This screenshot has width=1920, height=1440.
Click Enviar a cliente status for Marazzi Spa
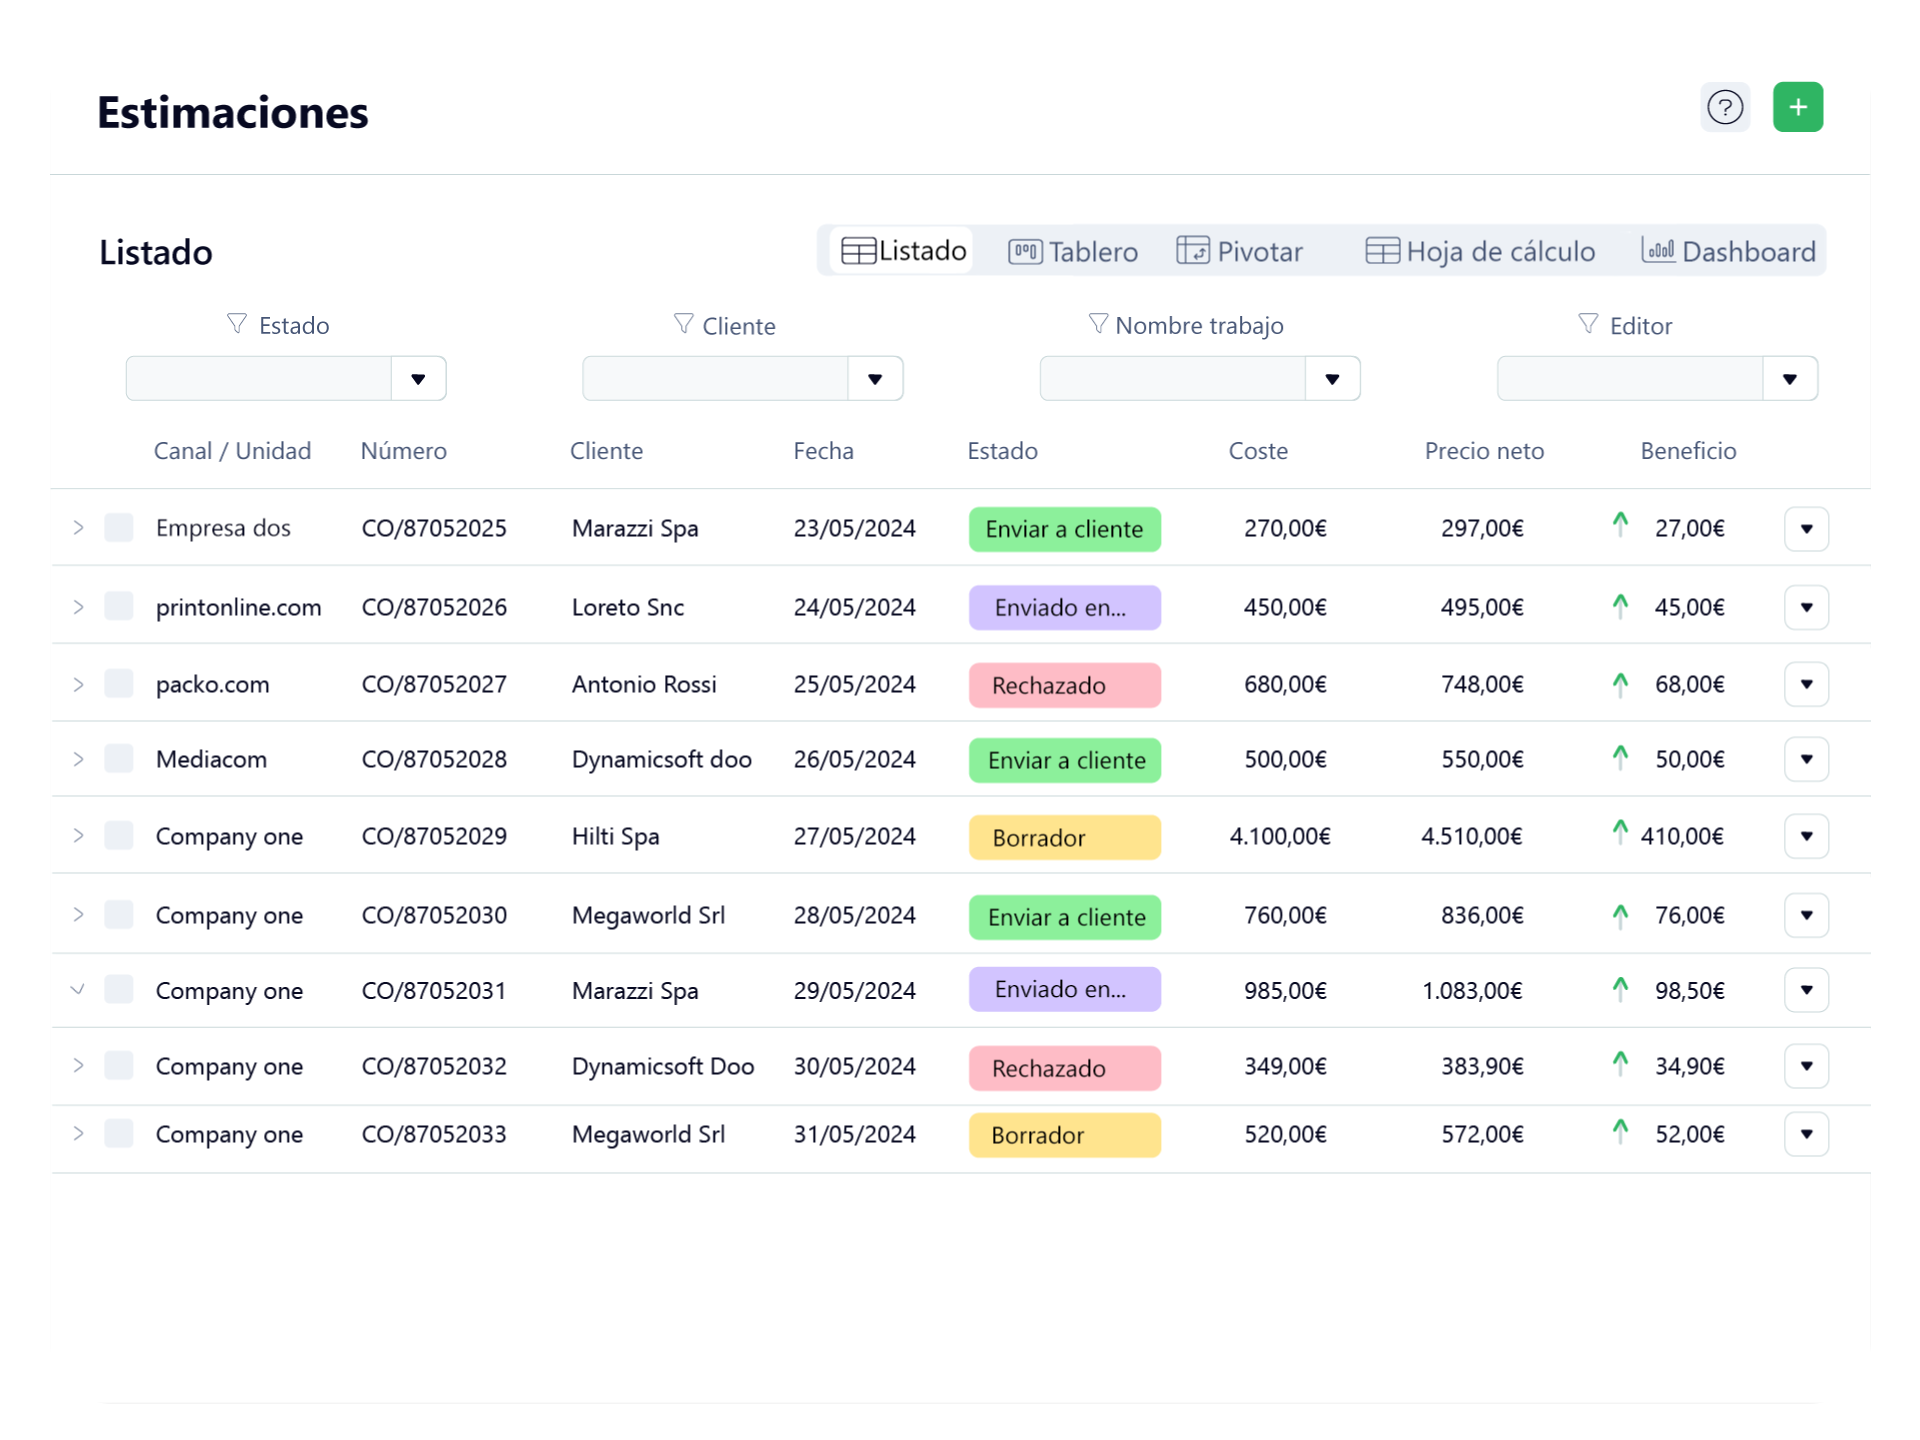coord(1065,529)
